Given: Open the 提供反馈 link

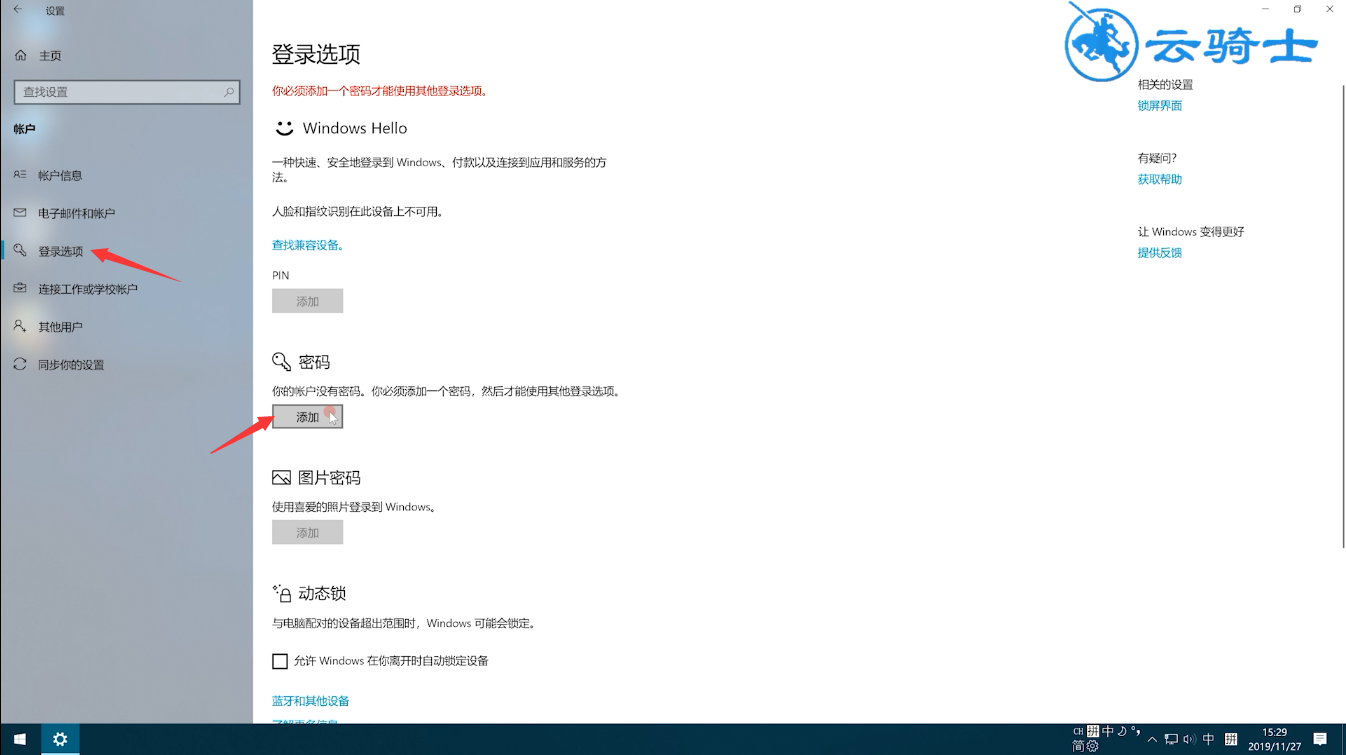Looking at the screenshot, I should [1160, 253].
